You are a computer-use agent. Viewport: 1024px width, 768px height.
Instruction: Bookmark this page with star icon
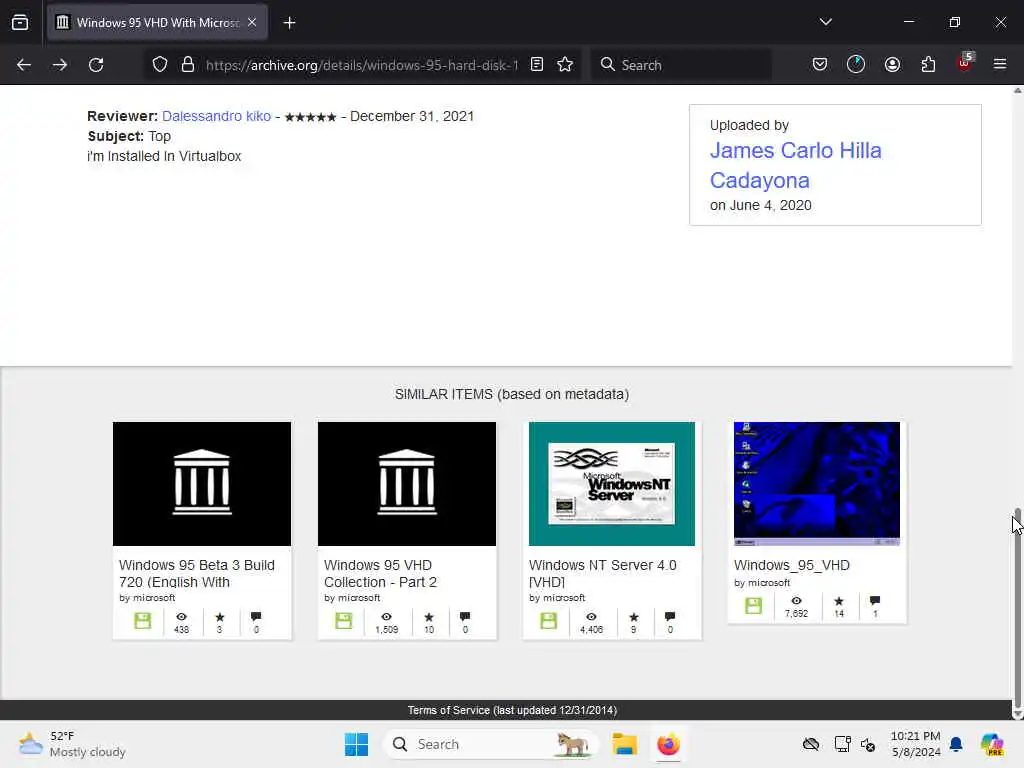pyautogui.click(x=565, y=65)
